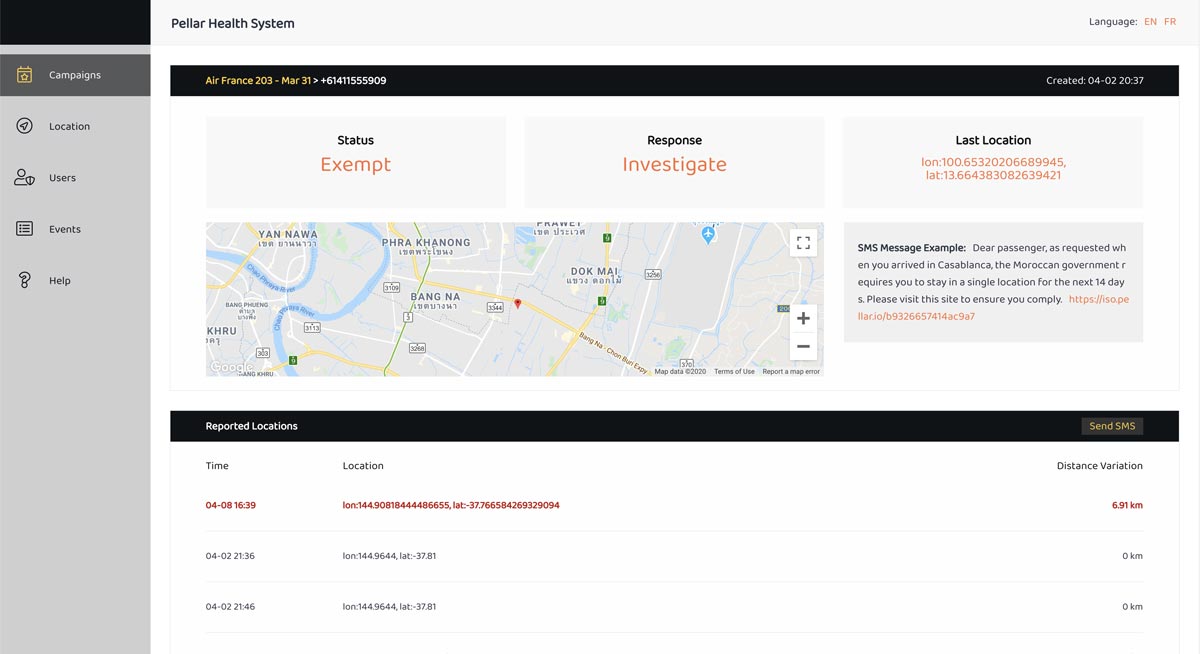The image size is (1200, 654).
Task: Zoom out on the map
Action: point(803,346)
